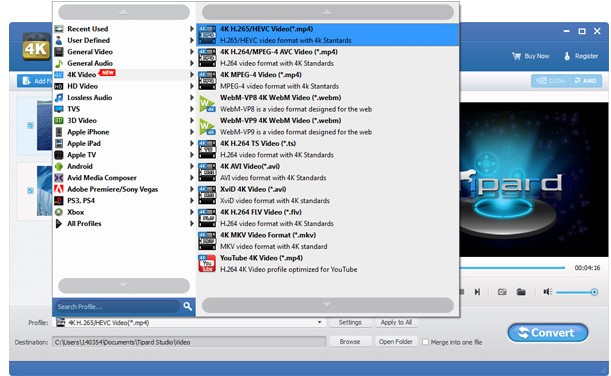Expand the General Video category arrow
This screenshot has height=376, width=611.
(192, 52)
